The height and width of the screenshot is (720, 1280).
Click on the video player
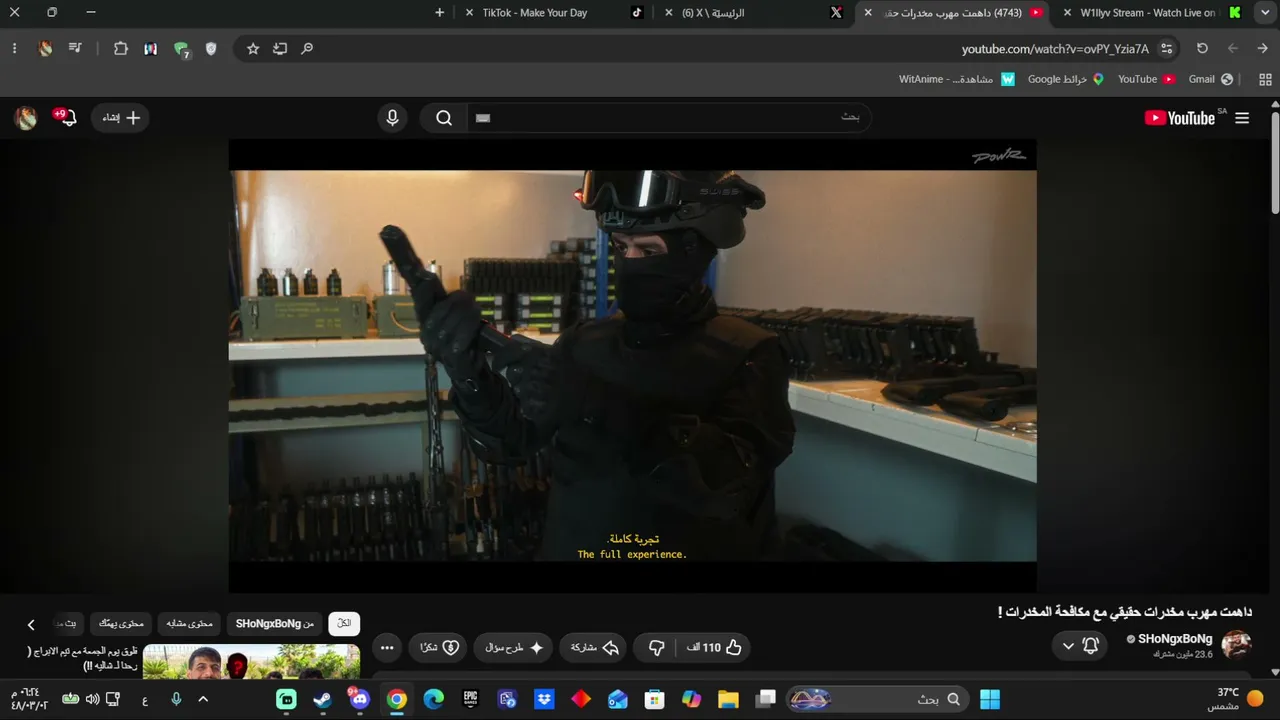pyautogui.click(x=632, y=365)
